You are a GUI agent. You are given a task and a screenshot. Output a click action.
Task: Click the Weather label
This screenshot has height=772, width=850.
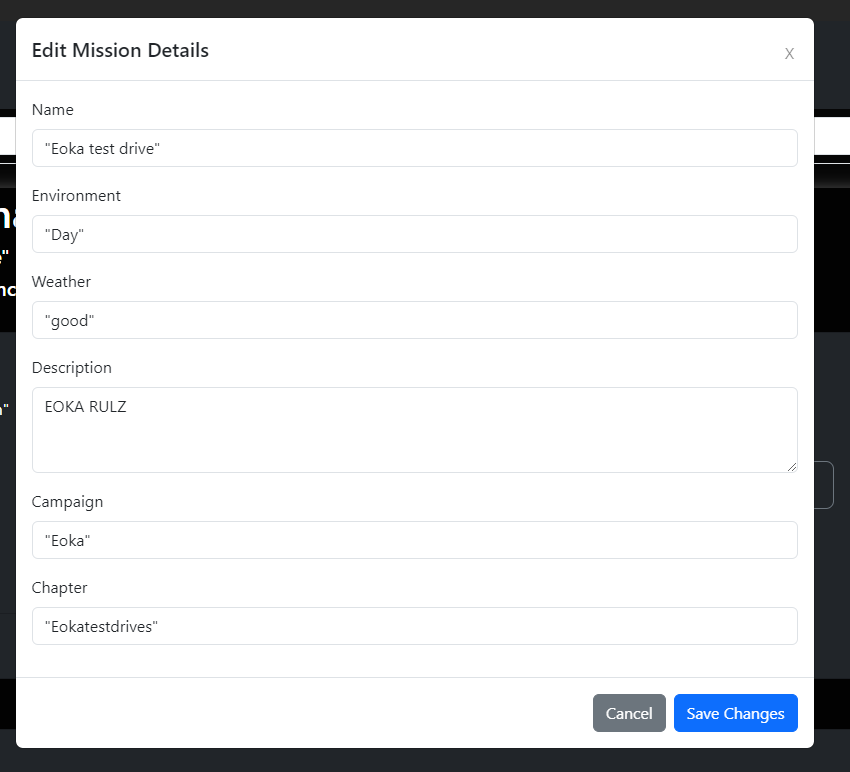[61, 282]
